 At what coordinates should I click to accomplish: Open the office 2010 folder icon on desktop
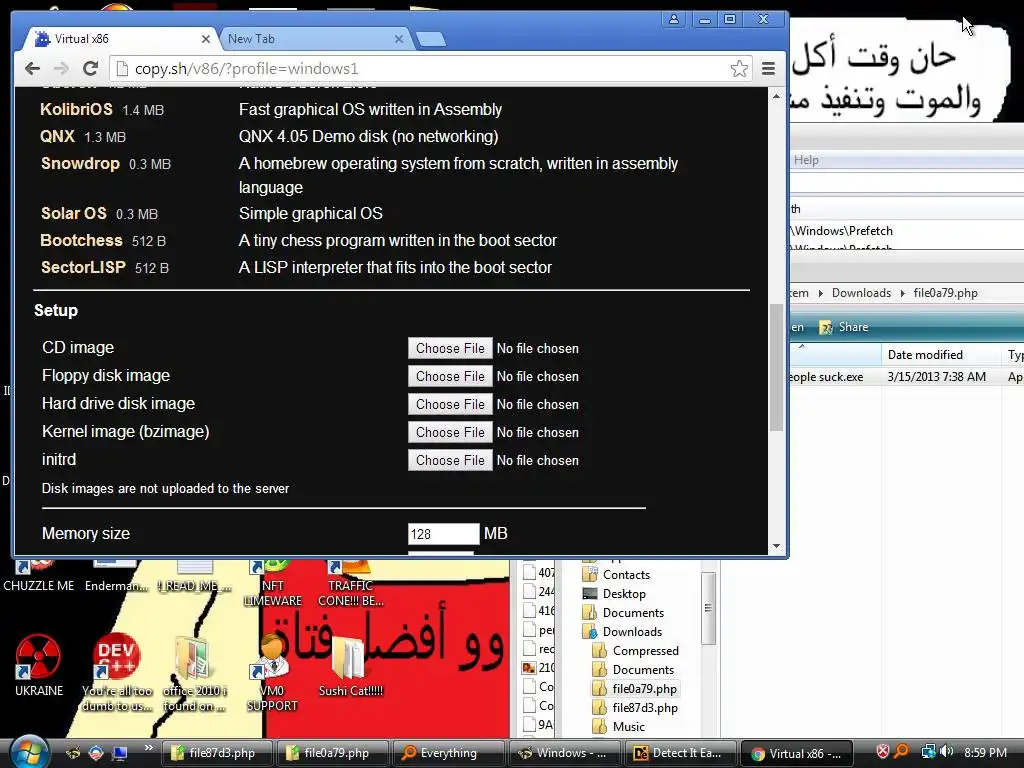(x=194, y=673)
